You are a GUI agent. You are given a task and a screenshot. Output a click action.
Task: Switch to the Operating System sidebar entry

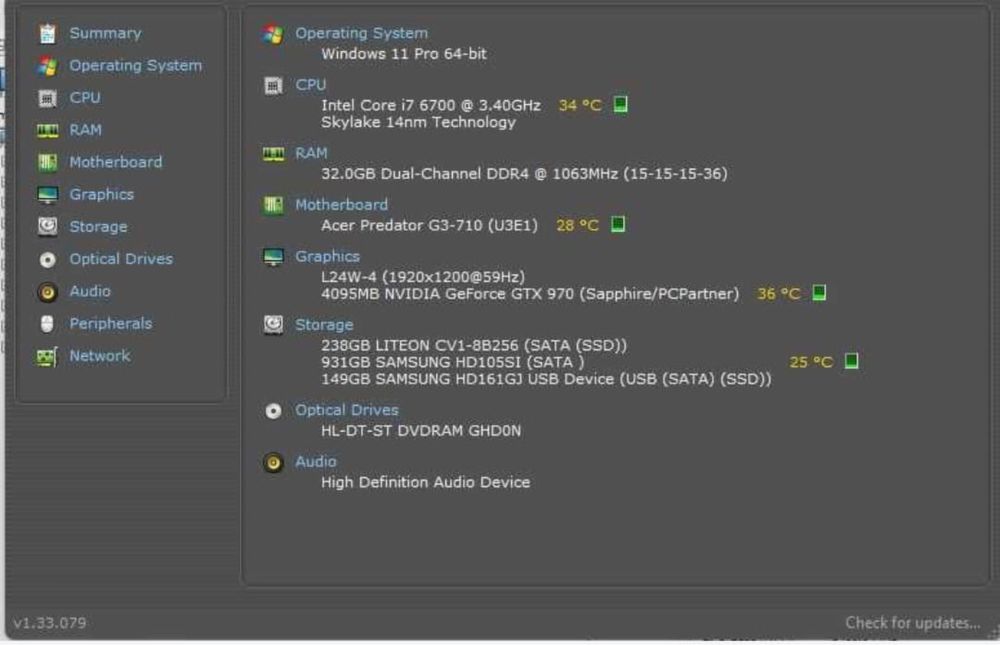136,66
